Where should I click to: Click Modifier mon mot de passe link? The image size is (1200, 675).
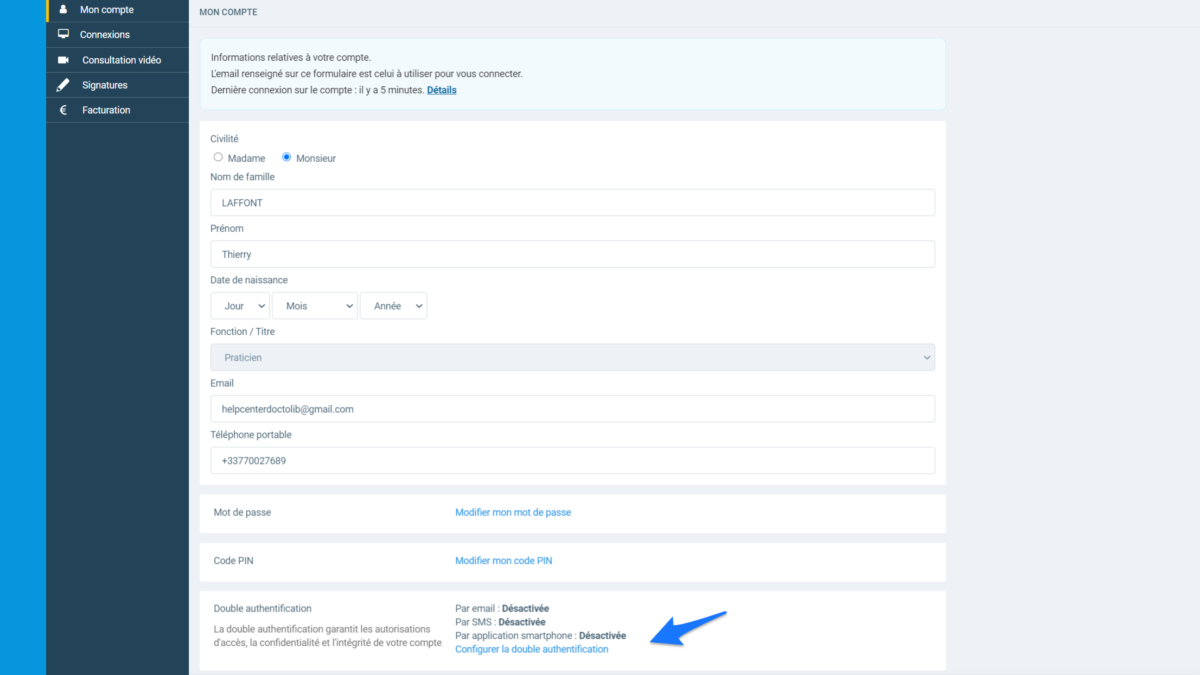[x=513, y=512]
